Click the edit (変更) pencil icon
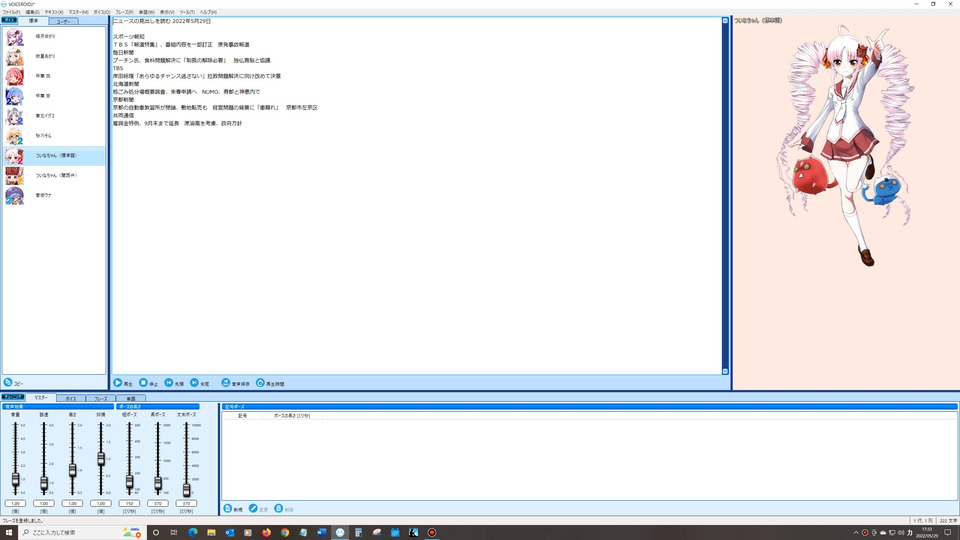This screenshot has width=960, height=540. [x=253, y=509]
